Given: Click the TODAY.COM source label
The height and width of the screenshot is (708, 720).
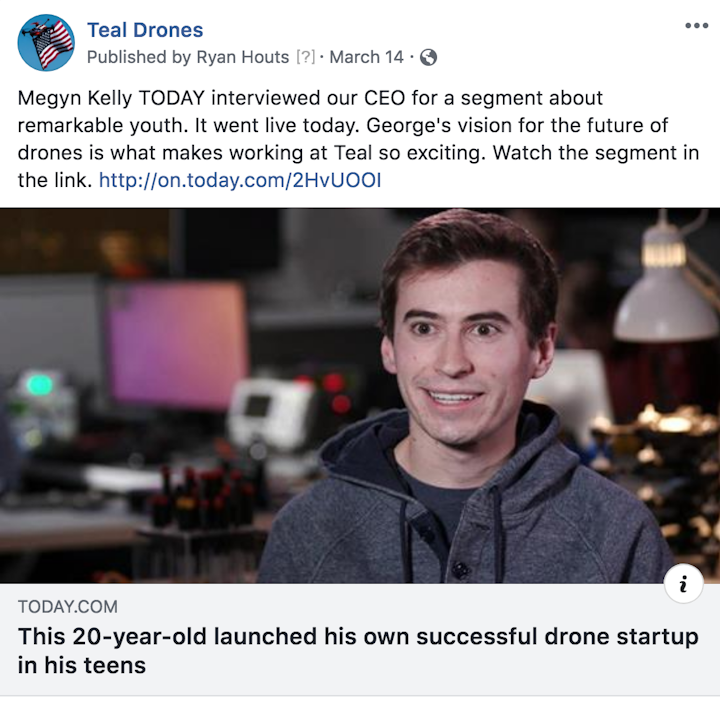Looking at the screenshot, I should (x=68, y=606).
